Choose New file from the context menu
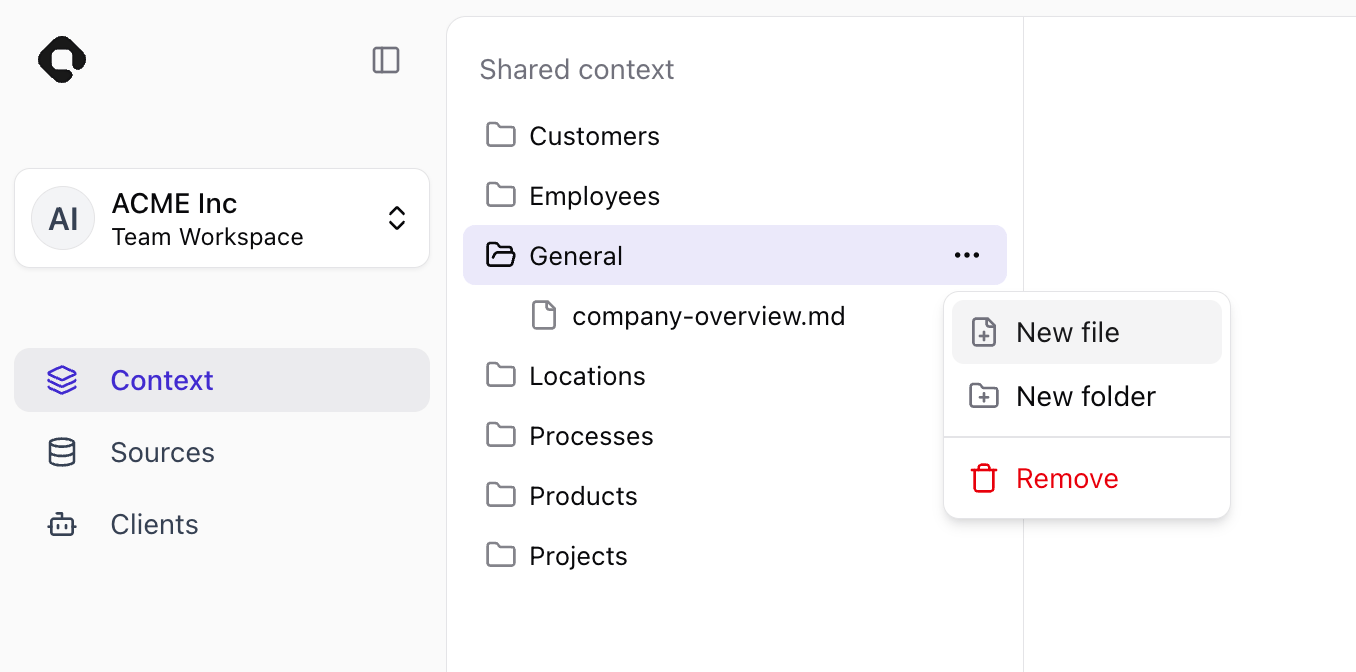 pyautogui.click(x=1087, y=332)
